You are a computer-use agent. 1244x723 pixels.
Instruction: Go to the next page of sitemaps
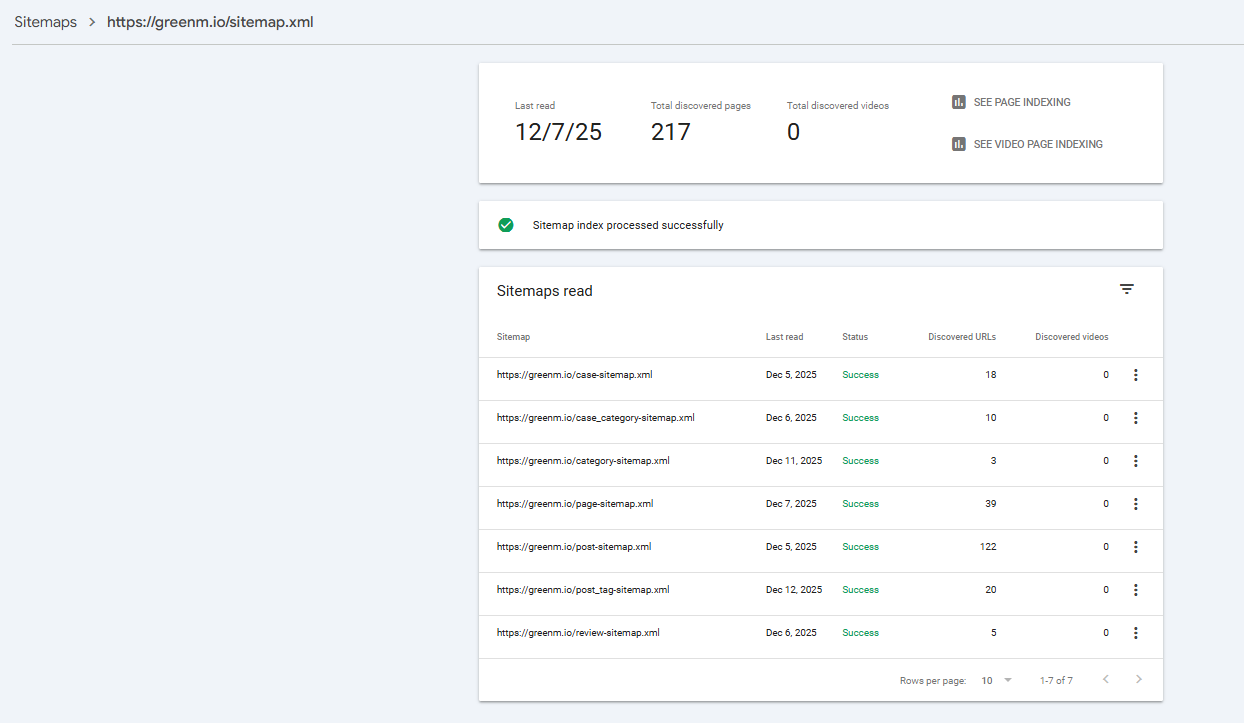point(1138,680)
